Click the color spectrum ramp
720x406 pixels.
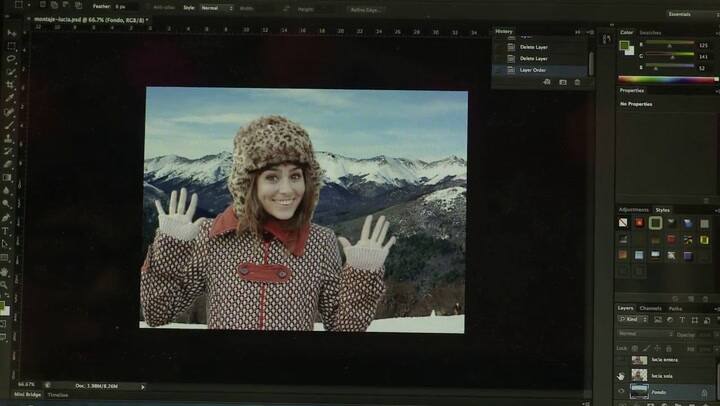pyautogui.click(x=667, y=79)
